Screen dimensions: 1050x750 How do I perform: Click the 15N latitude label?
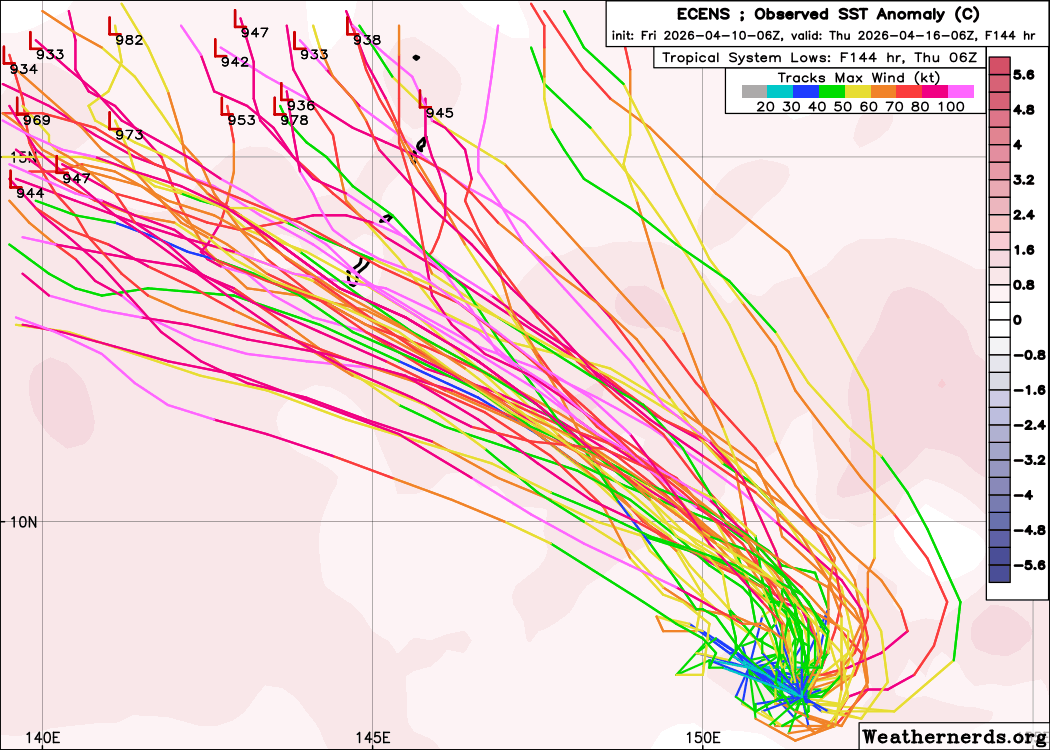(23, 158)
